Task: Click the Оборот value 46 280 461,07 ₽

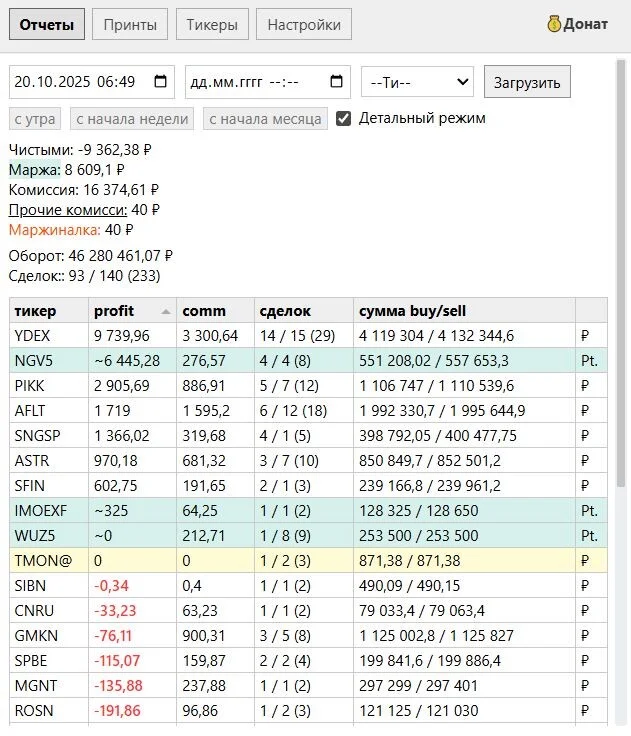Action: [121, 256]
